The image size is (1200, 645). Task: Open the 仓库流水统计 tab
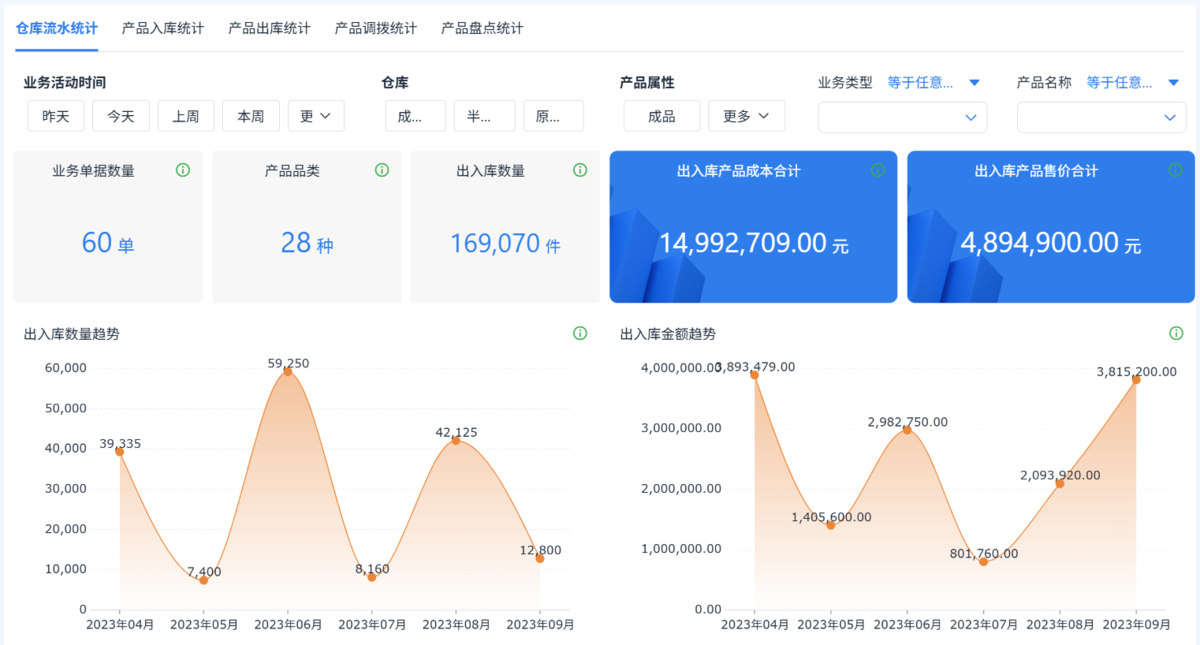pyautogui.click(x=57, y=28)
